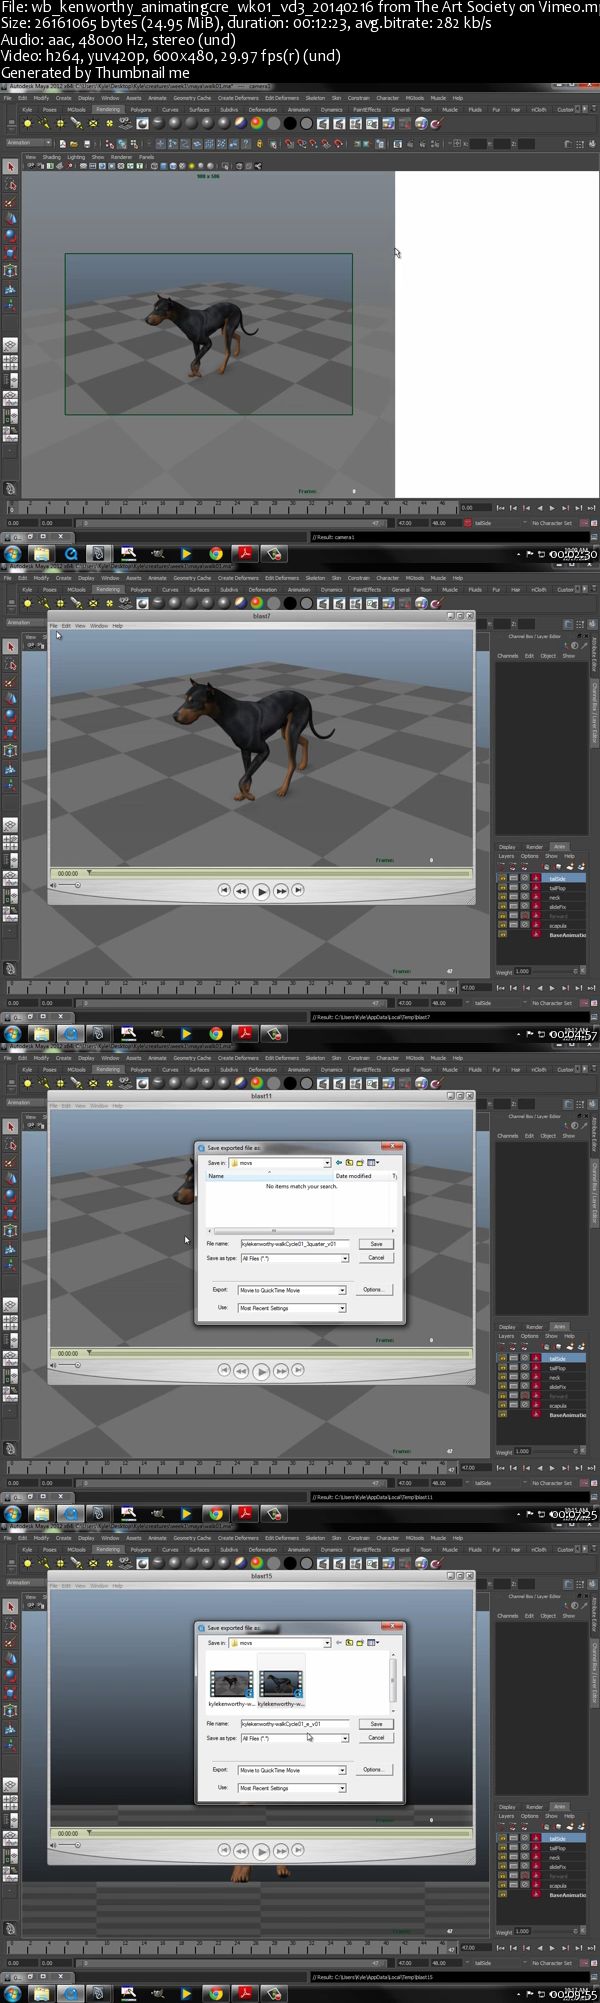
Task: Toggle yellow icon on slideFix layer beside blast11
Action: click(503, 1387)
